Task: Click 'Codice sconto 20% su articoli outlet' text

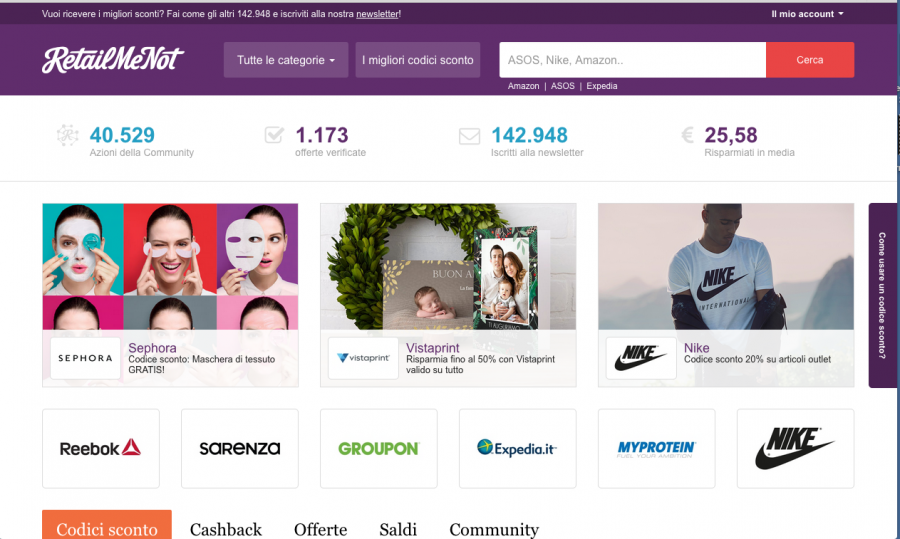Action: [x=757, y=359]
